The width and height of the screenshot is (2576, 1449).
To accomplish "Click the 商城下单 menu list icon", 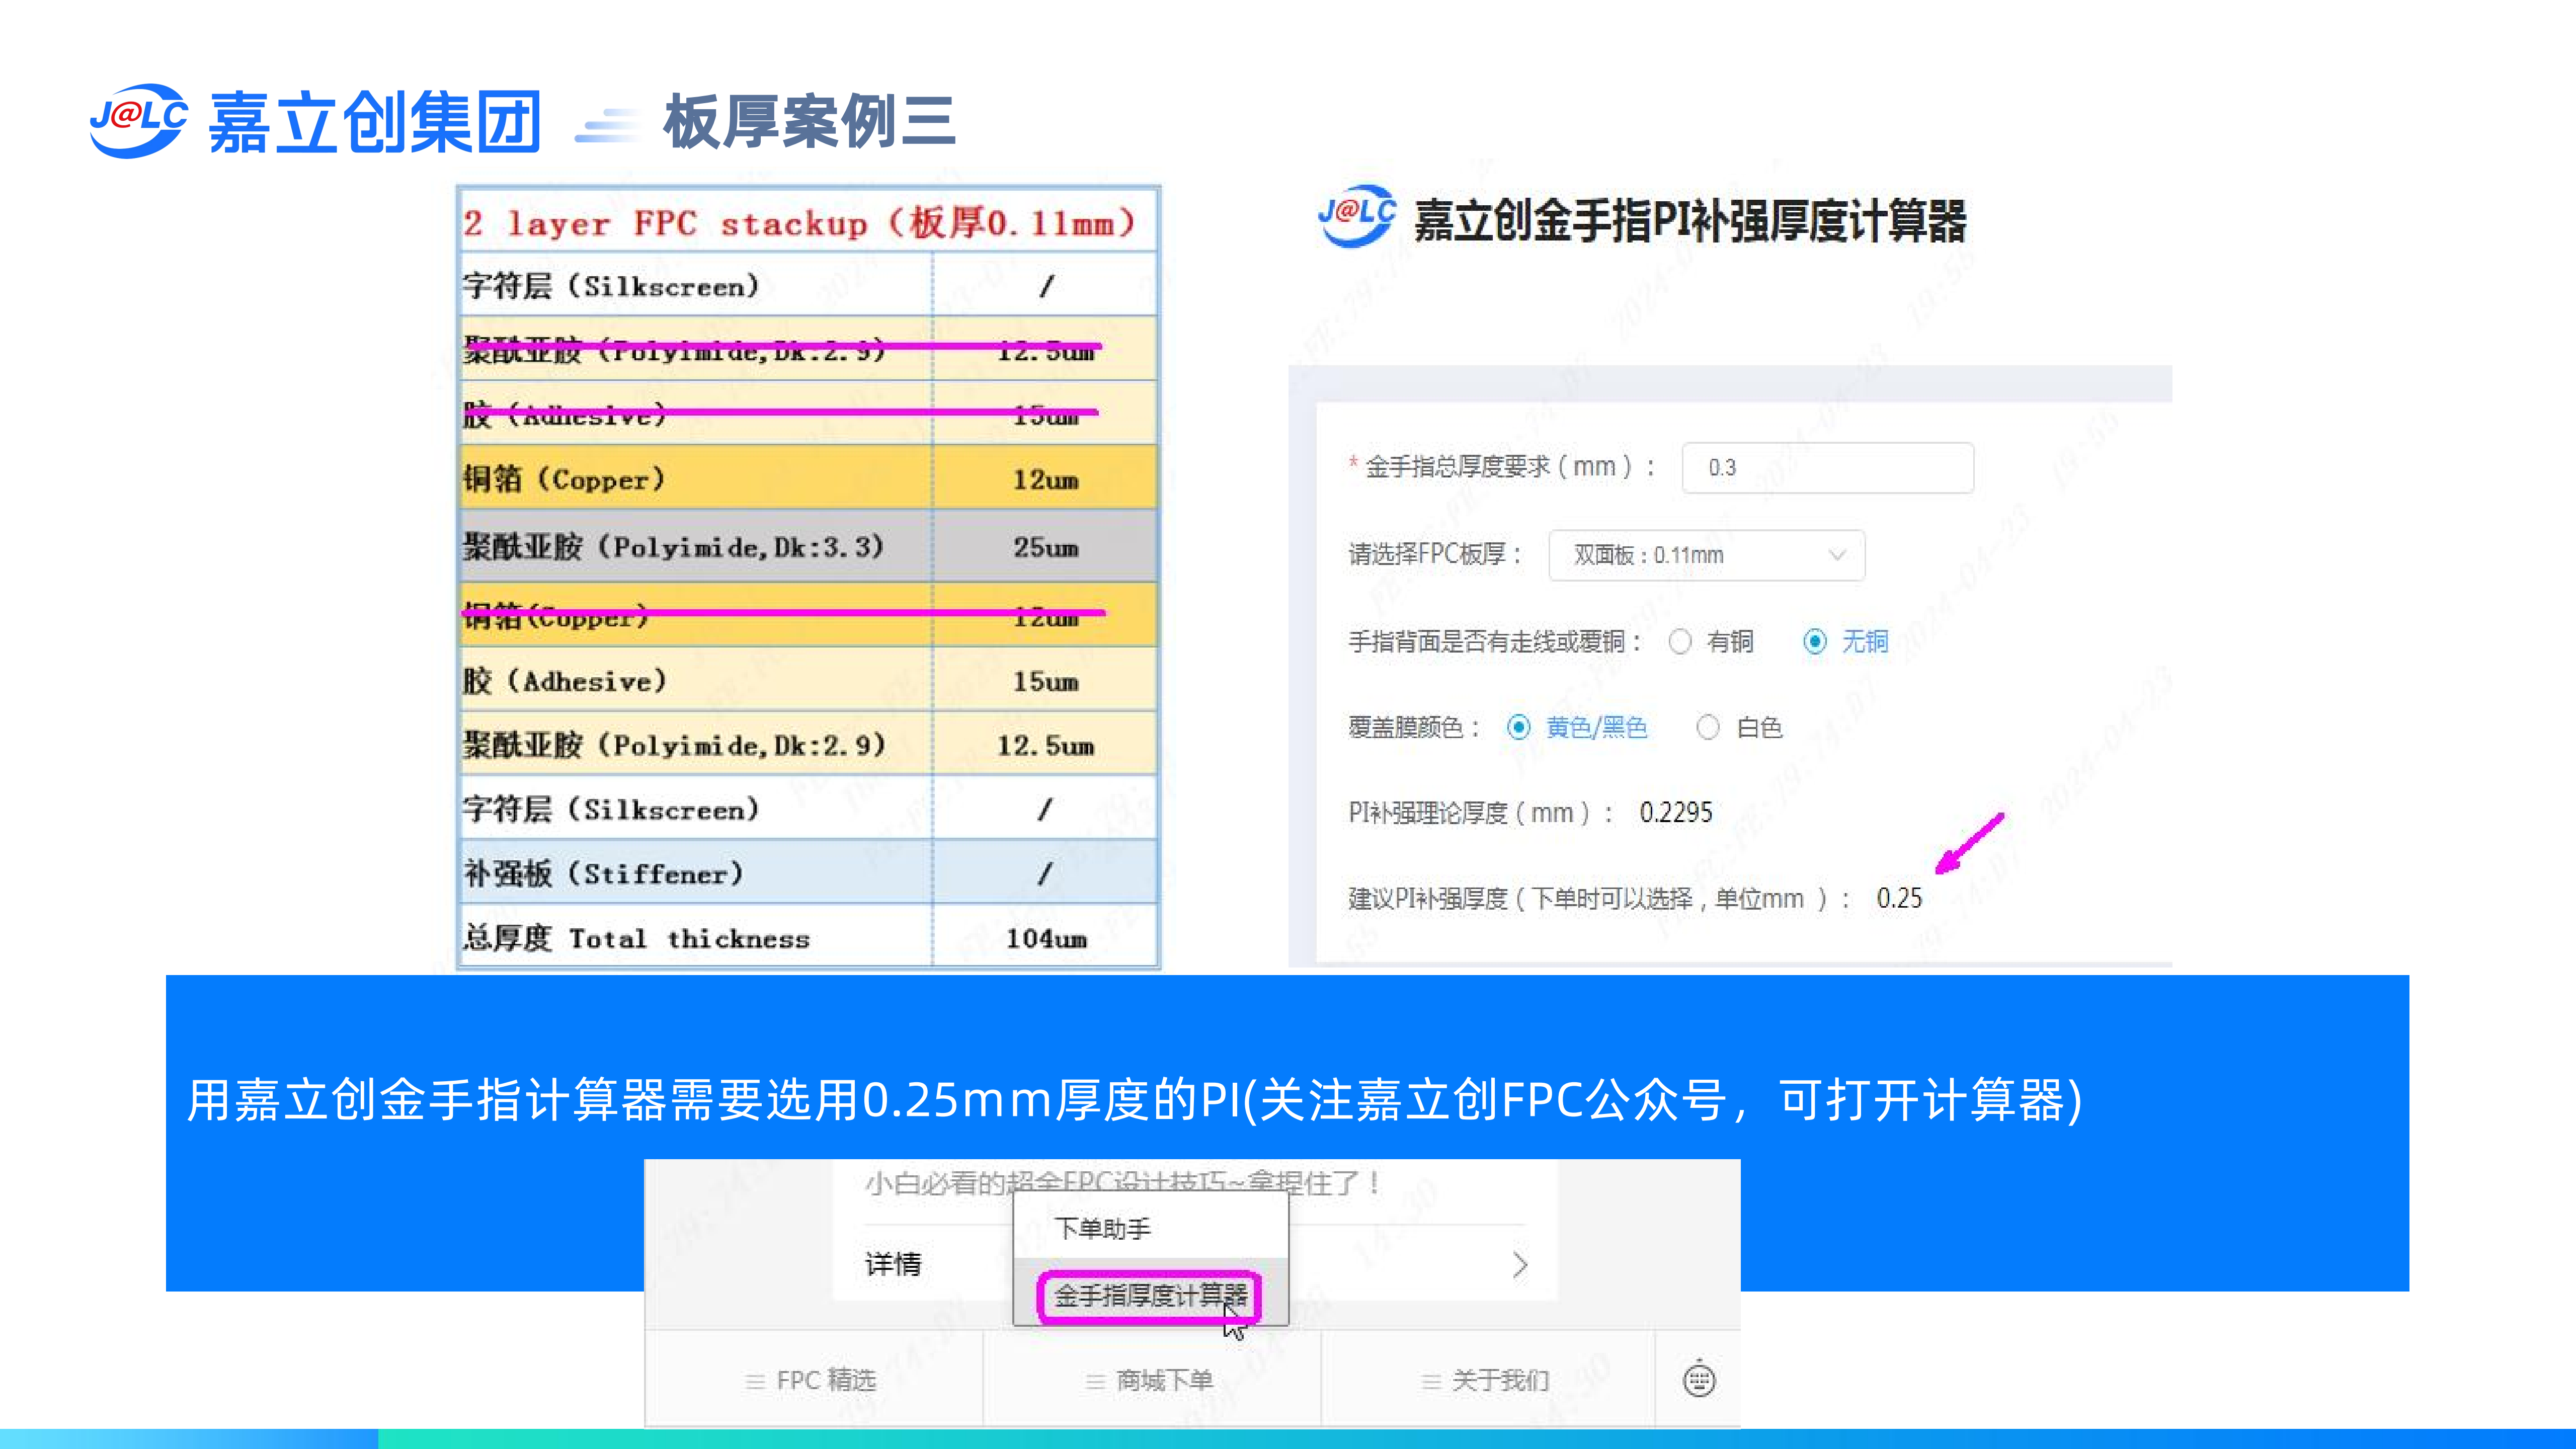I will [1095, 1382].
